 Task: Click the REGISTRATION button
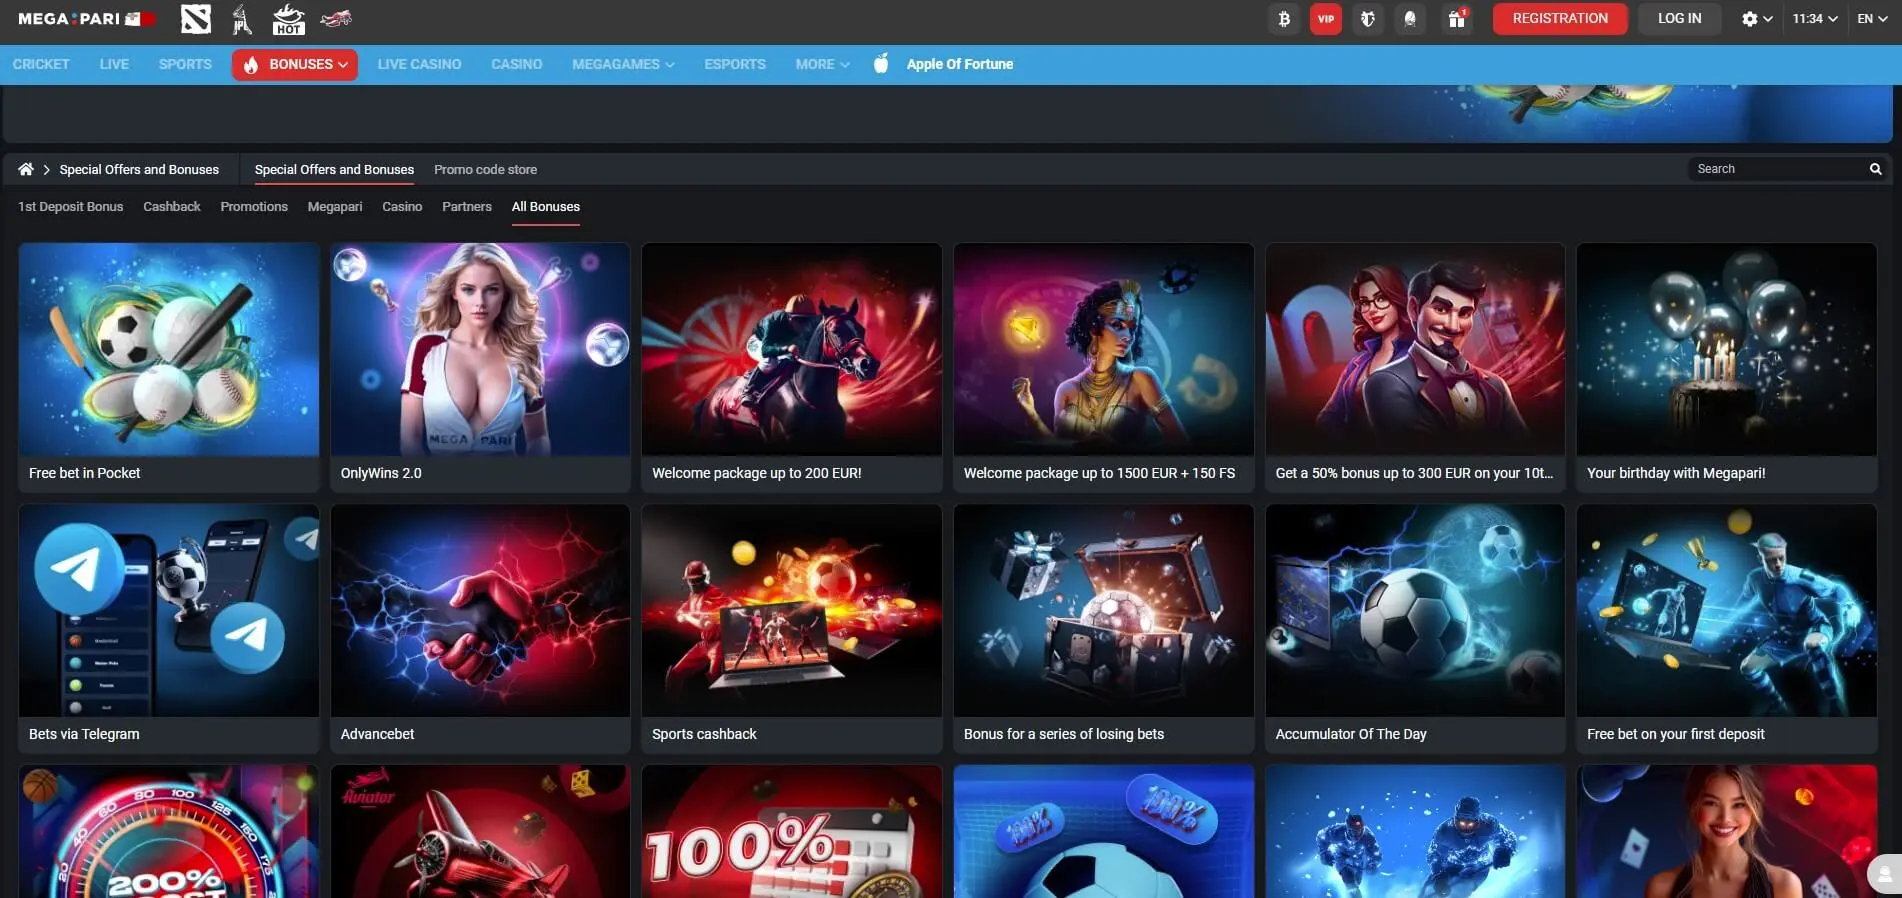[x=1559, y=19]
